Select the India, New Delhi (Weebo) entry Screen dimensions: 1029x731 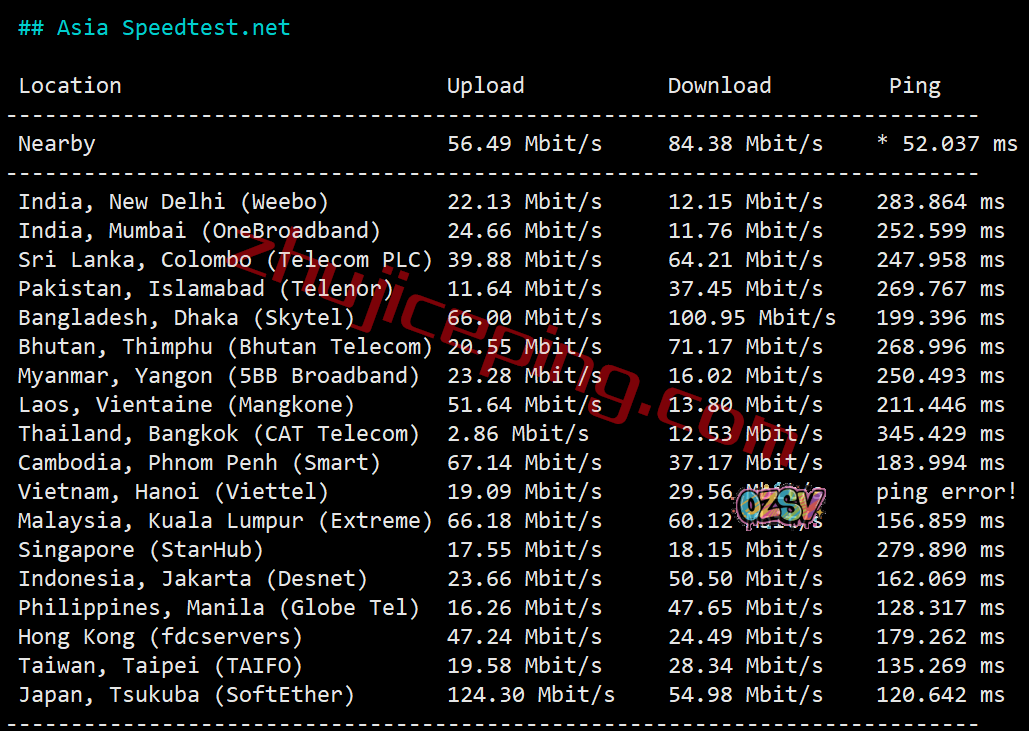pyautogui.click(x=173, y=202)
